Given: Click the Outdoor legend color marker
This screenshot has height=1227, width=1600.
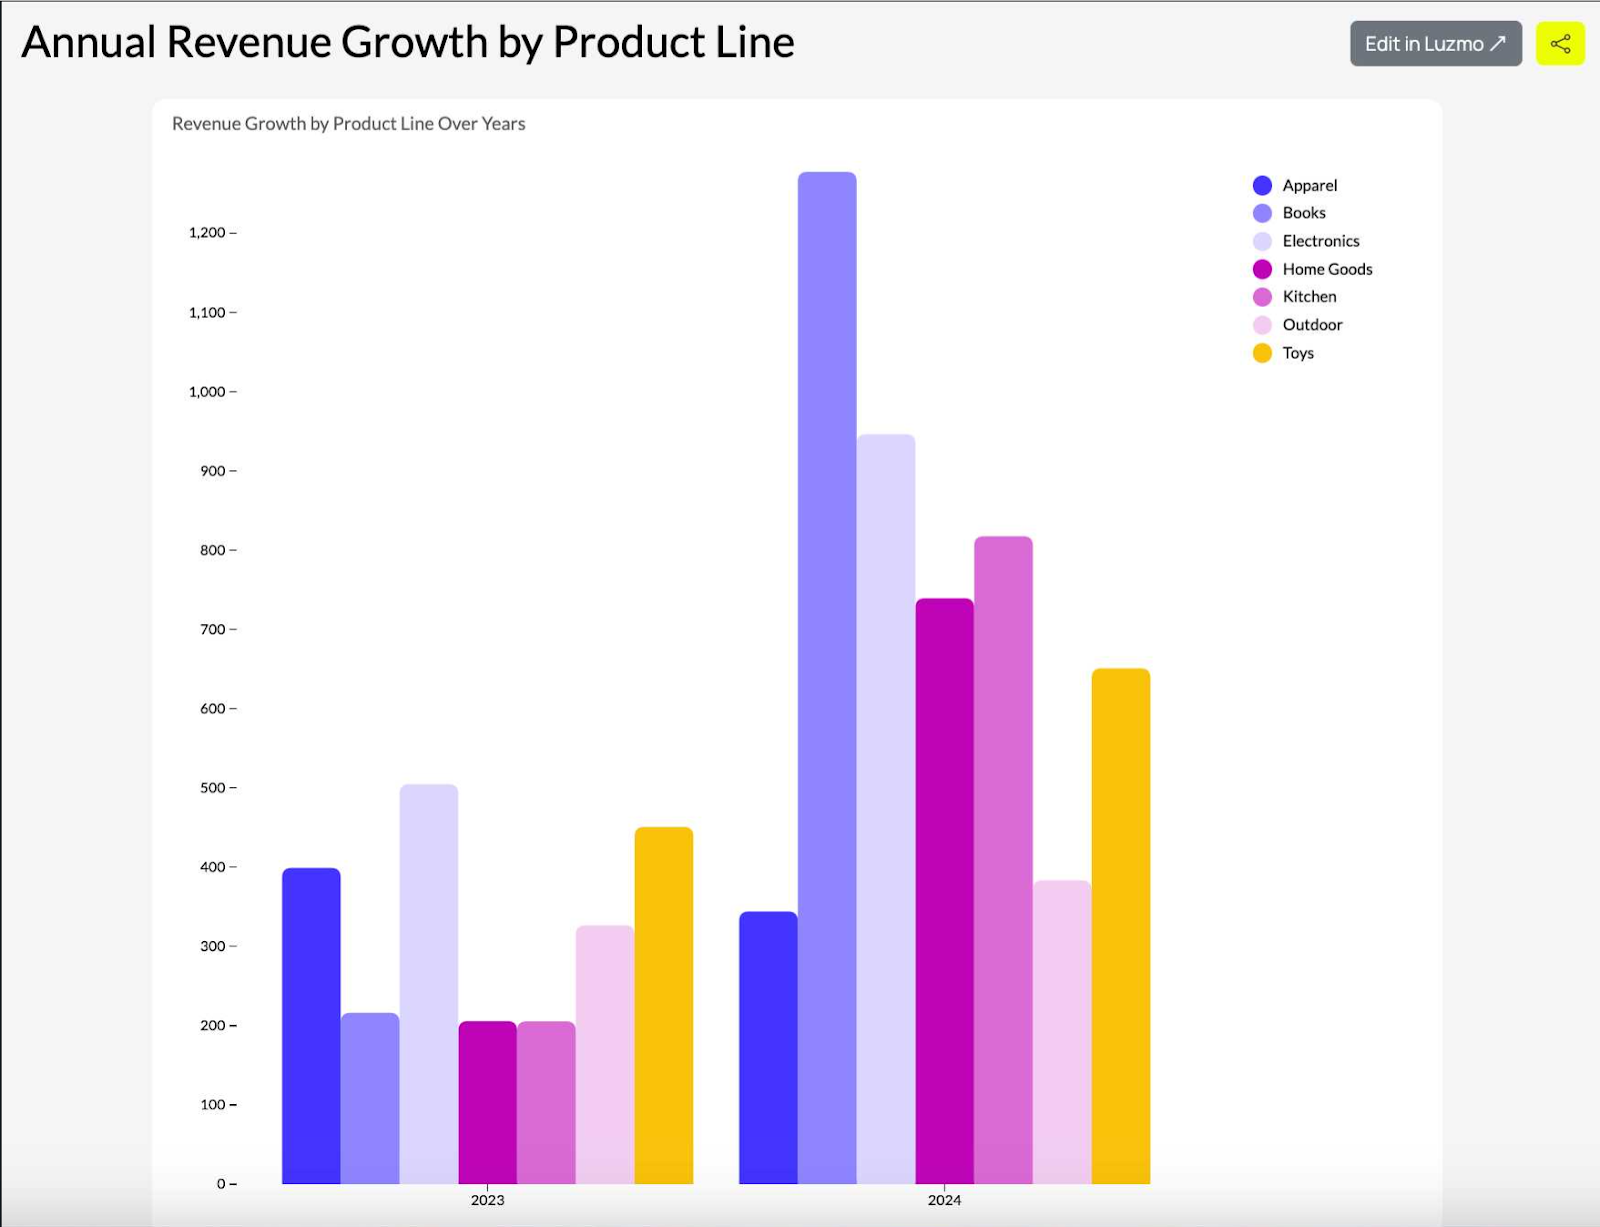Looking at the screenshot, I should click(x=1261, y=325).
